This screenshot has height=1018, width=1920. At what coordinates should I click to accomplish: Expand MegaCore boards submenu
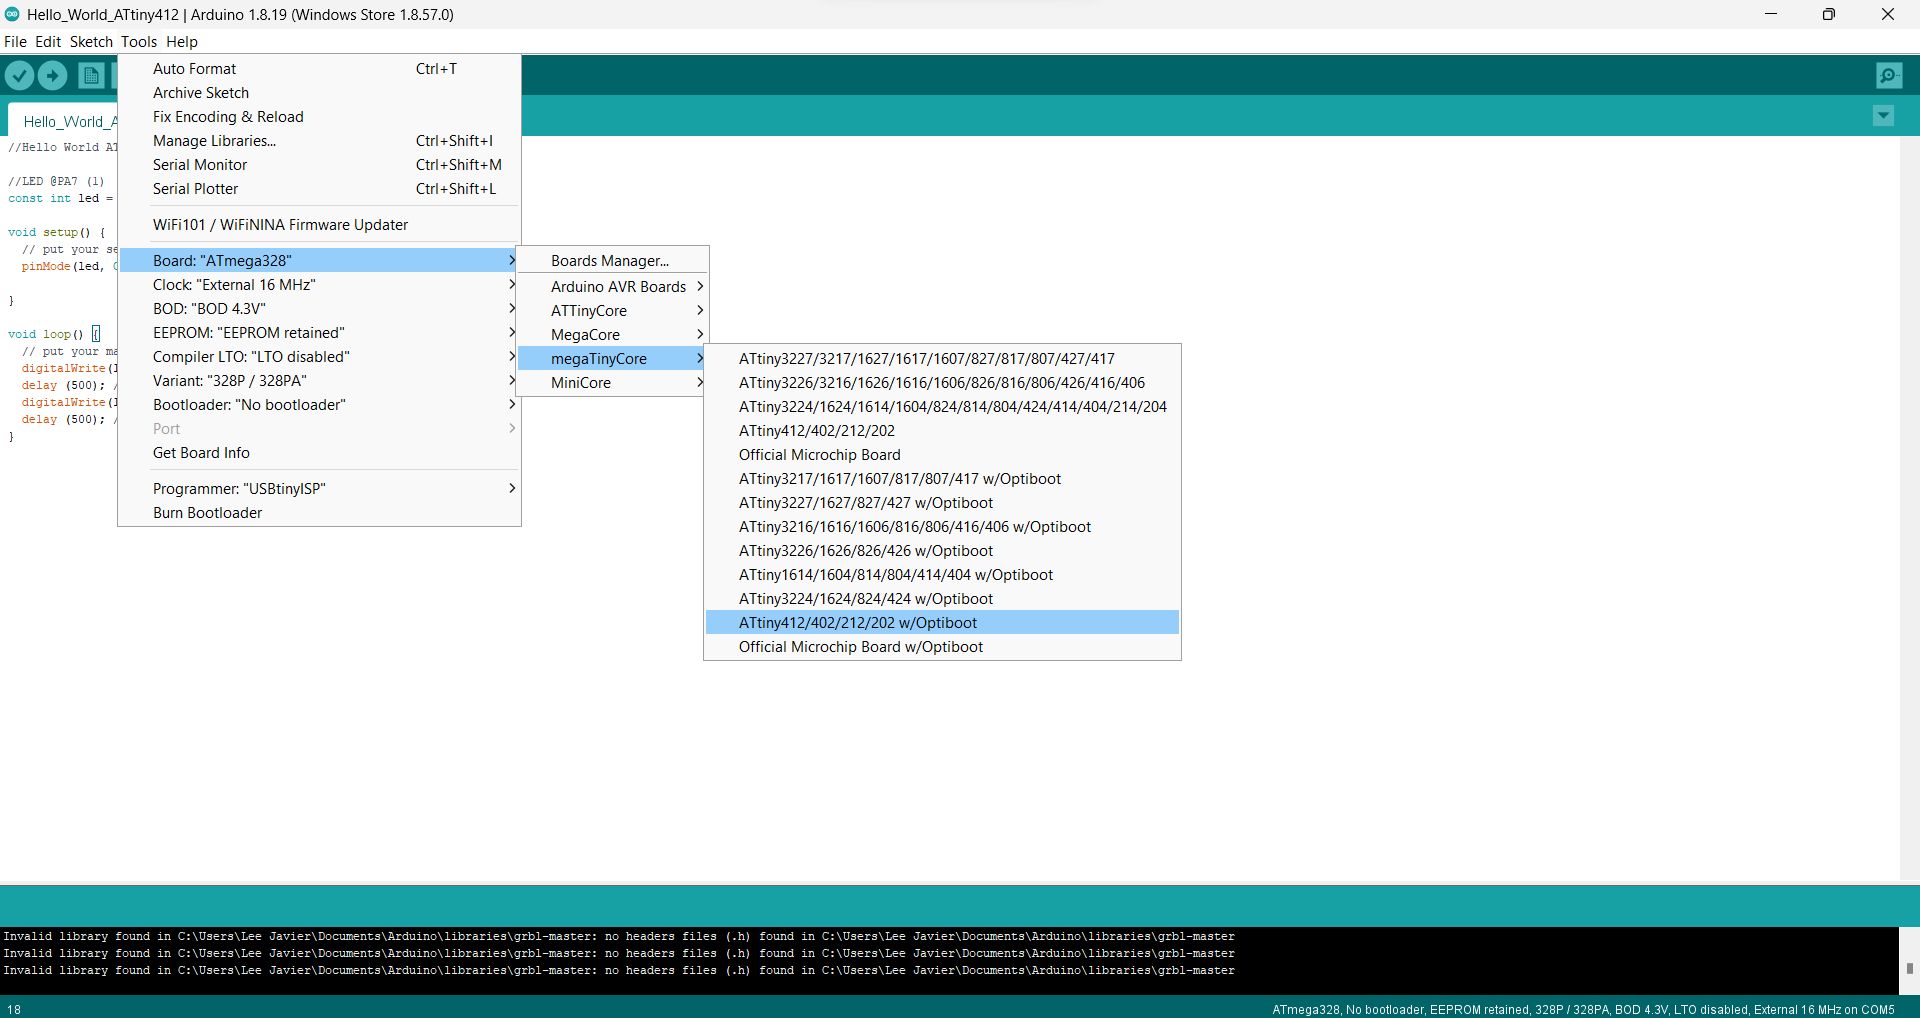coord(612,335)
